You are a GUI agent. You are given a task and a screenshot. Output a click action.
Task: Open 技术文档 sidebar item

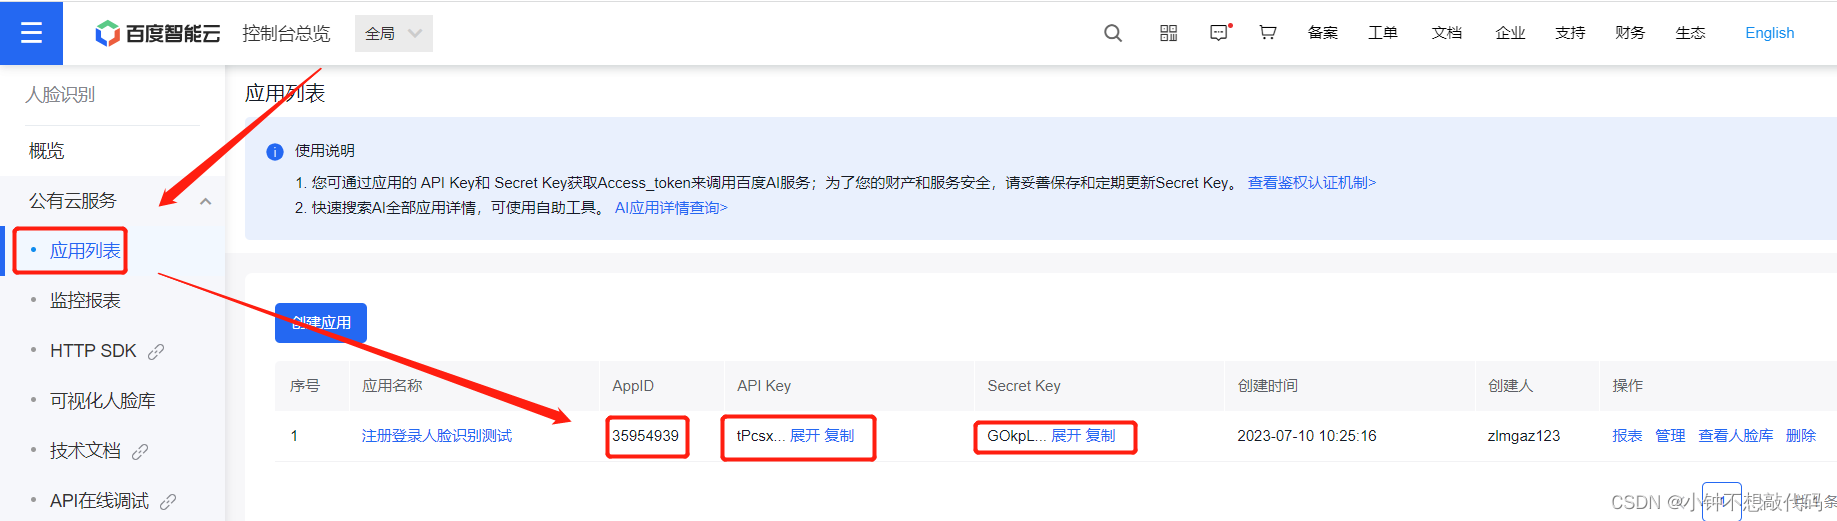tap(85, 451)
